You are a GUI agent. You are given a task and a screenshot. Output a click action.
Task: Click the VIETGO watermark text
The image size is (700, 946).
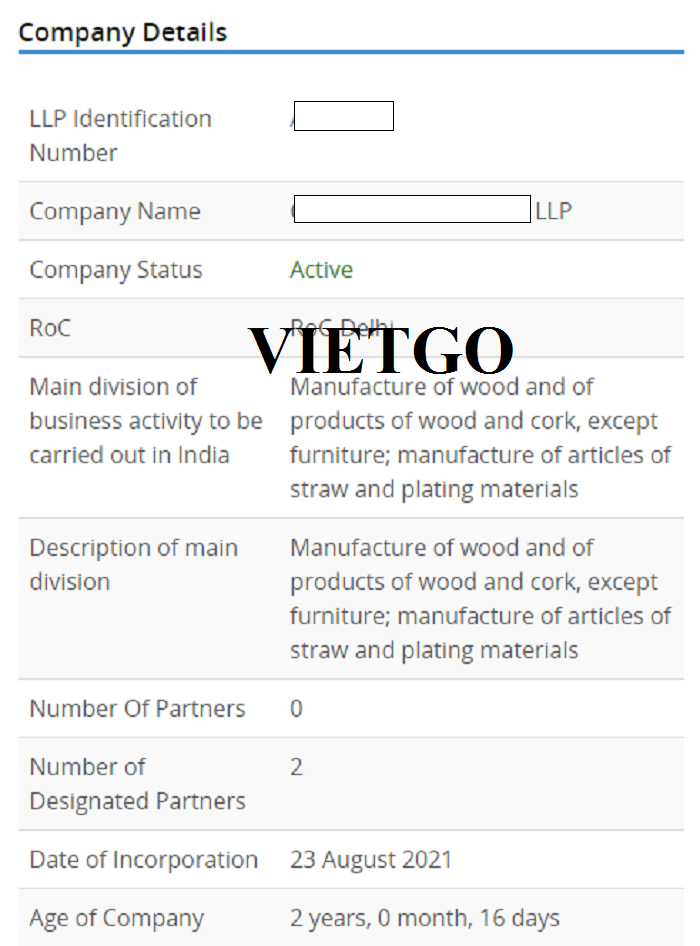381,351
